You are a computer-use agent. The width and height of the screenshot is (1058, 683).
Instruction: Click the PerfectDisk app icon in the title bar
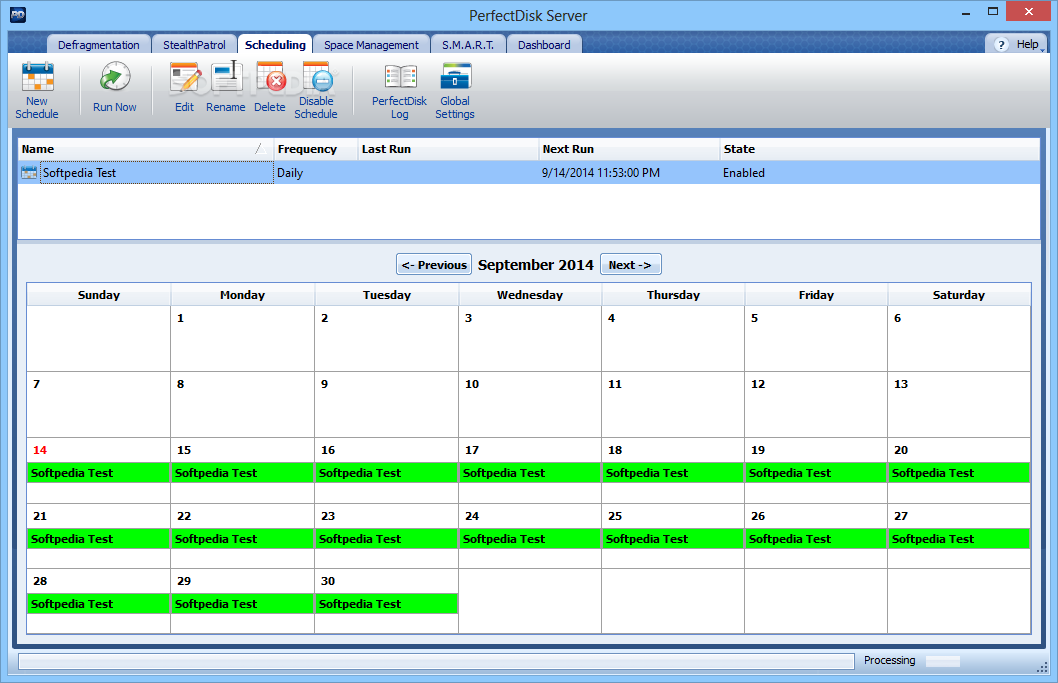click(x=18, y=15)
